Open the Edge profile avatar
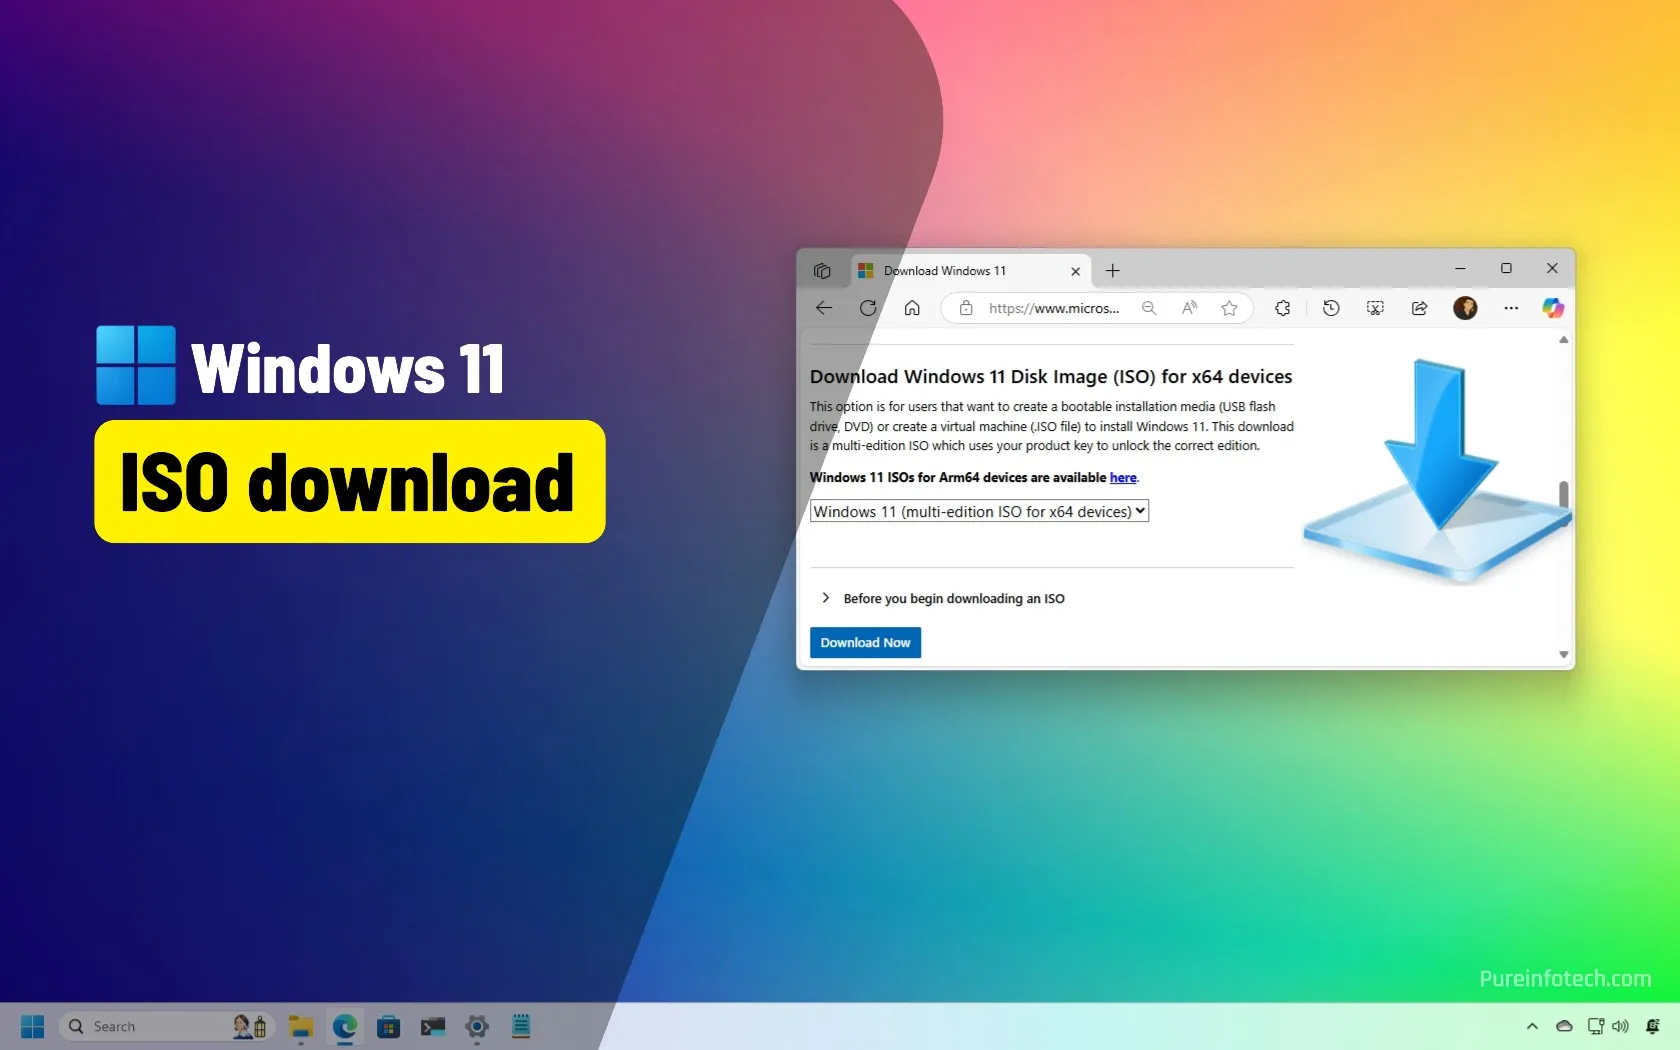The height and width of the screenshot is (1050, 1680). (1465, 308)
